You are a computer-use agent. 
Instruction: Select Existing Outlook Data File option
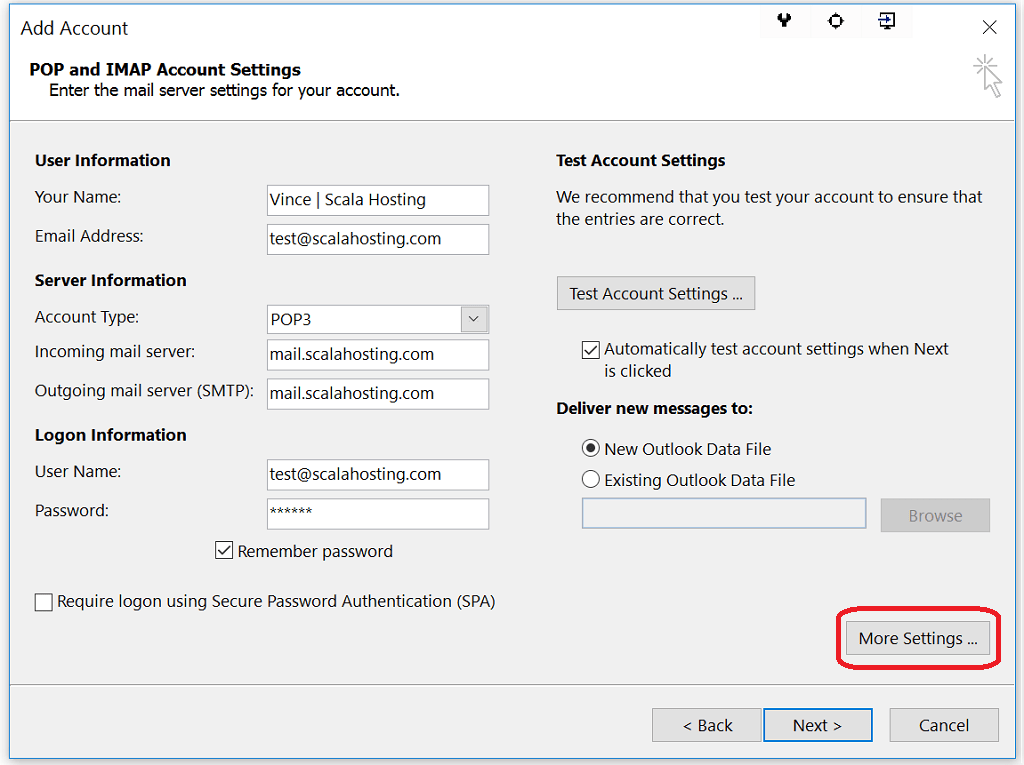pyautogui.click(x=590, y=479)
